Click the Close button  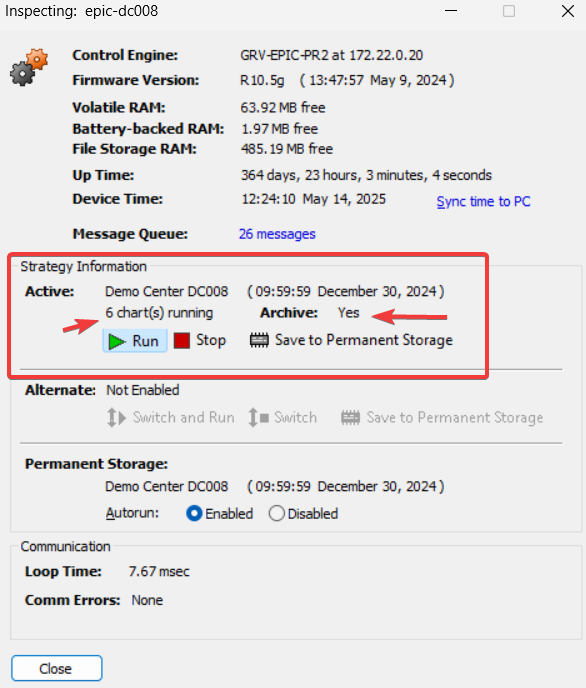tap(57, 668)
